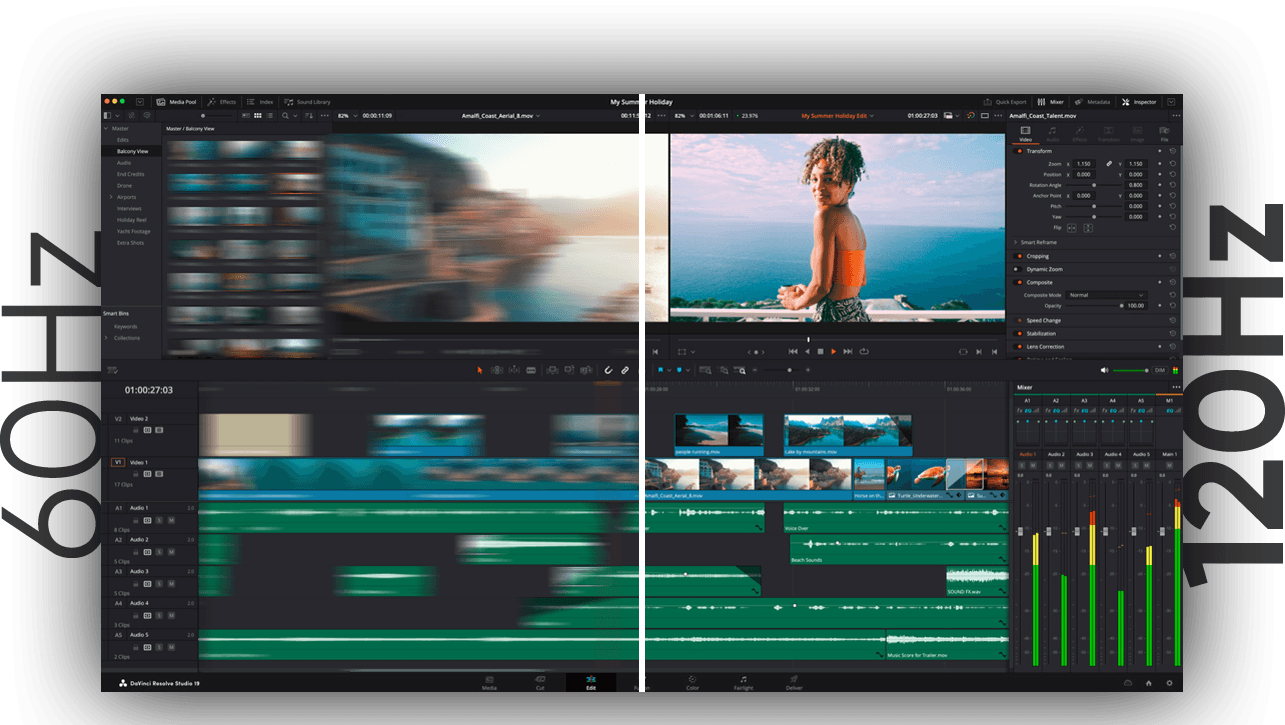
Task: Open the Composite Mode dropdown
Action: 1106,295
